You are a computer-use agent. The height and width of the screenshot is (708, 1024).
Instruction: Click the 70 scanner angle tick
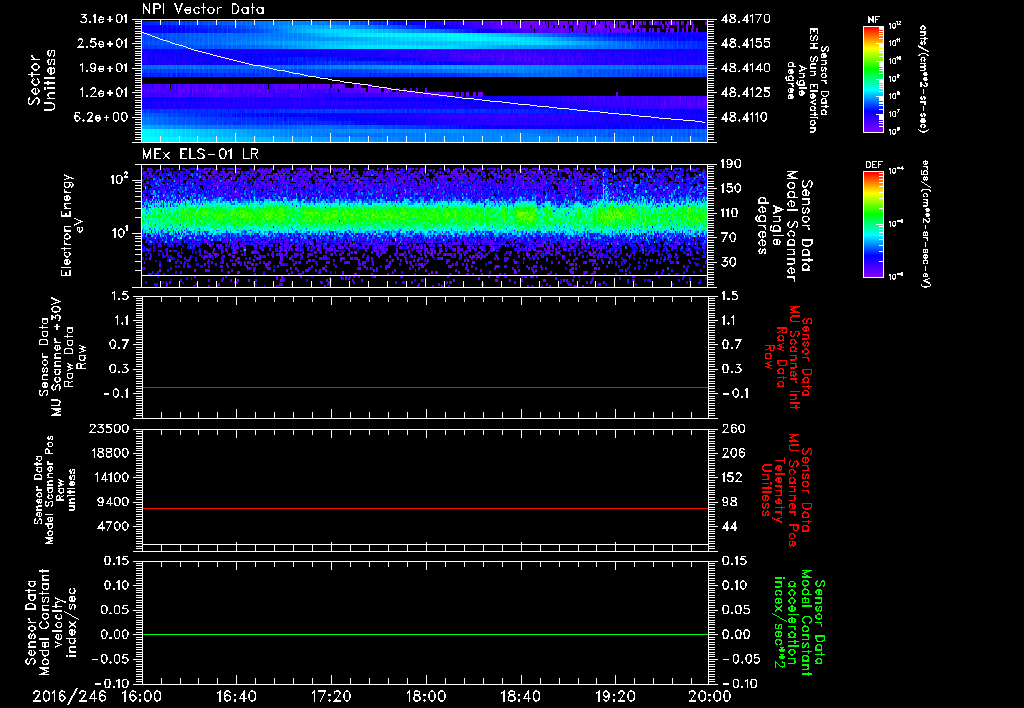point(728,238)
